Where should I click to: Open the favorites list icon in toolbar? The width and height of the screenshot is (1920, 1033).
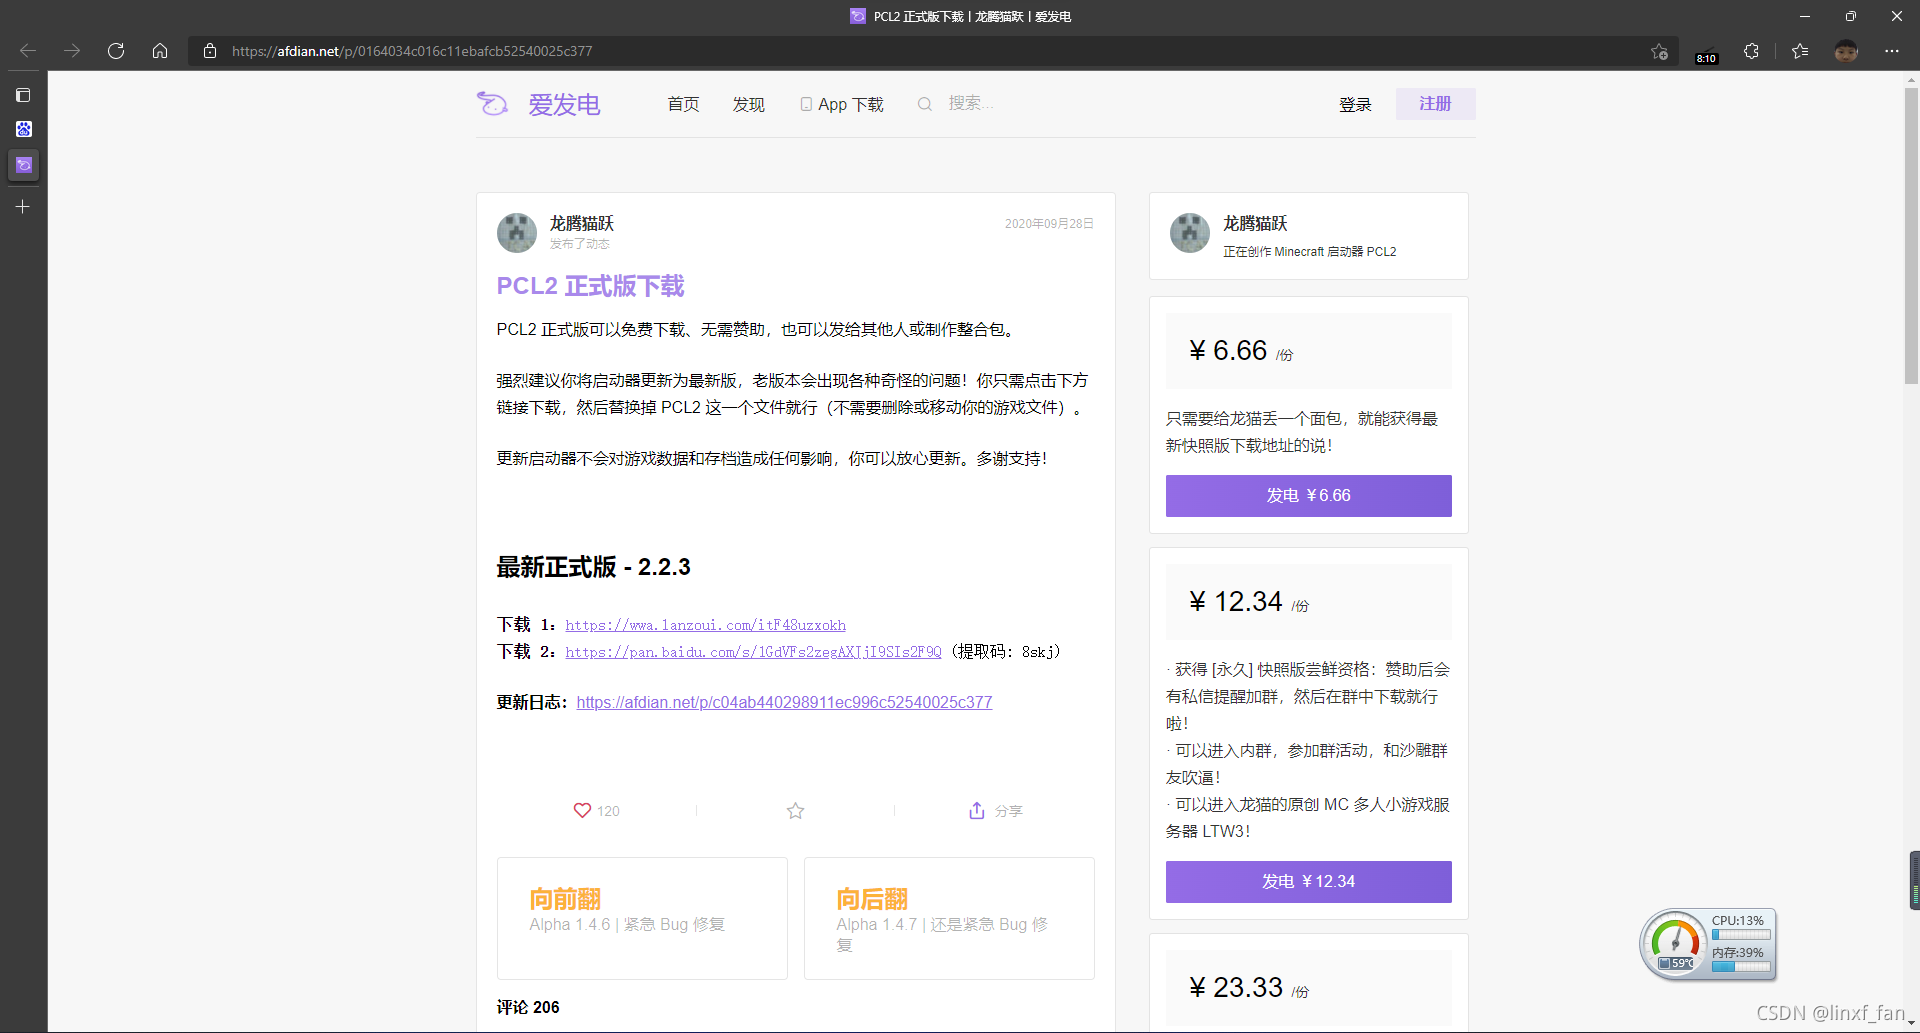[1800, 51]
